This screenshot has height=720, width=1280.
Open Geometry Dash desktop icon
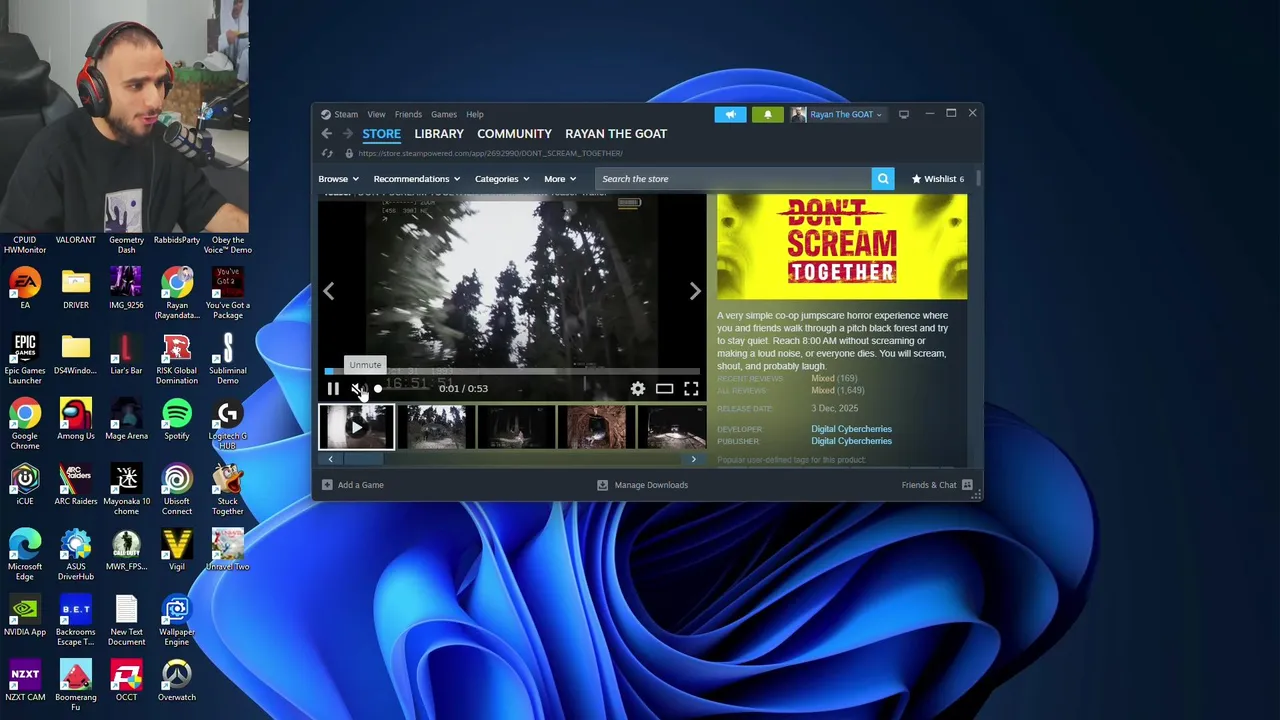tap(126, 244)
